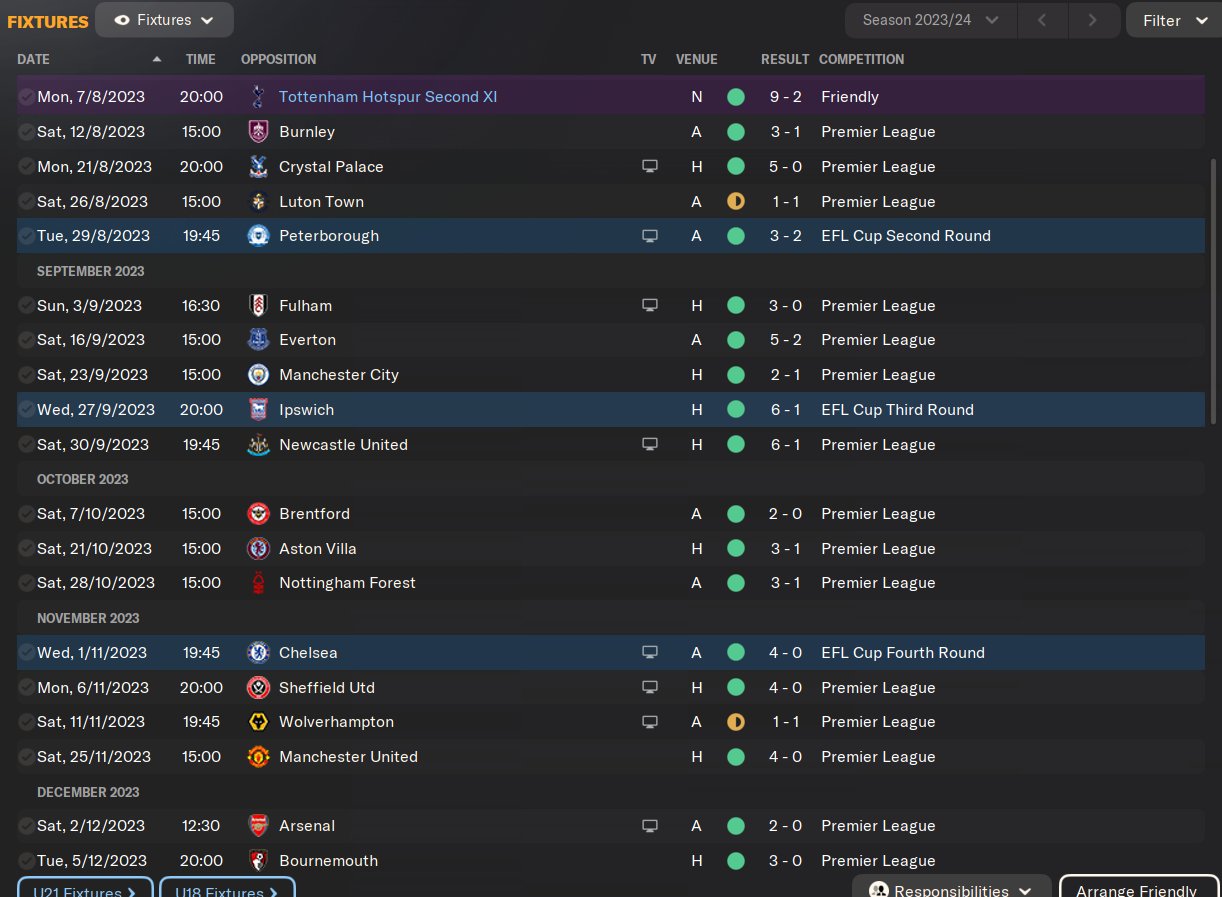Click the Tottenham Hotspur Second XI club badge
The height and width of the screenshot is (897, 1222).
(258, 97)
